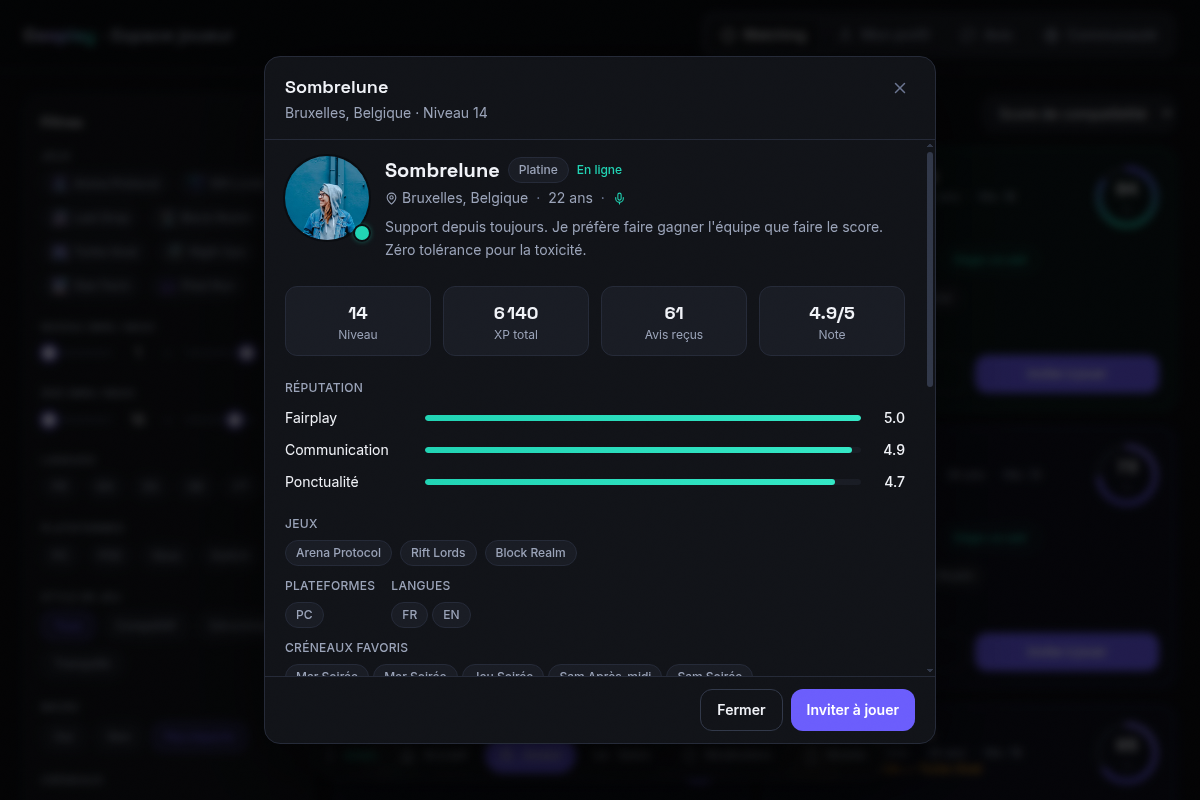The image size is (1200, 800).
Task: Click the scroll-down arrow of the dialog
Action: point(930,670)
